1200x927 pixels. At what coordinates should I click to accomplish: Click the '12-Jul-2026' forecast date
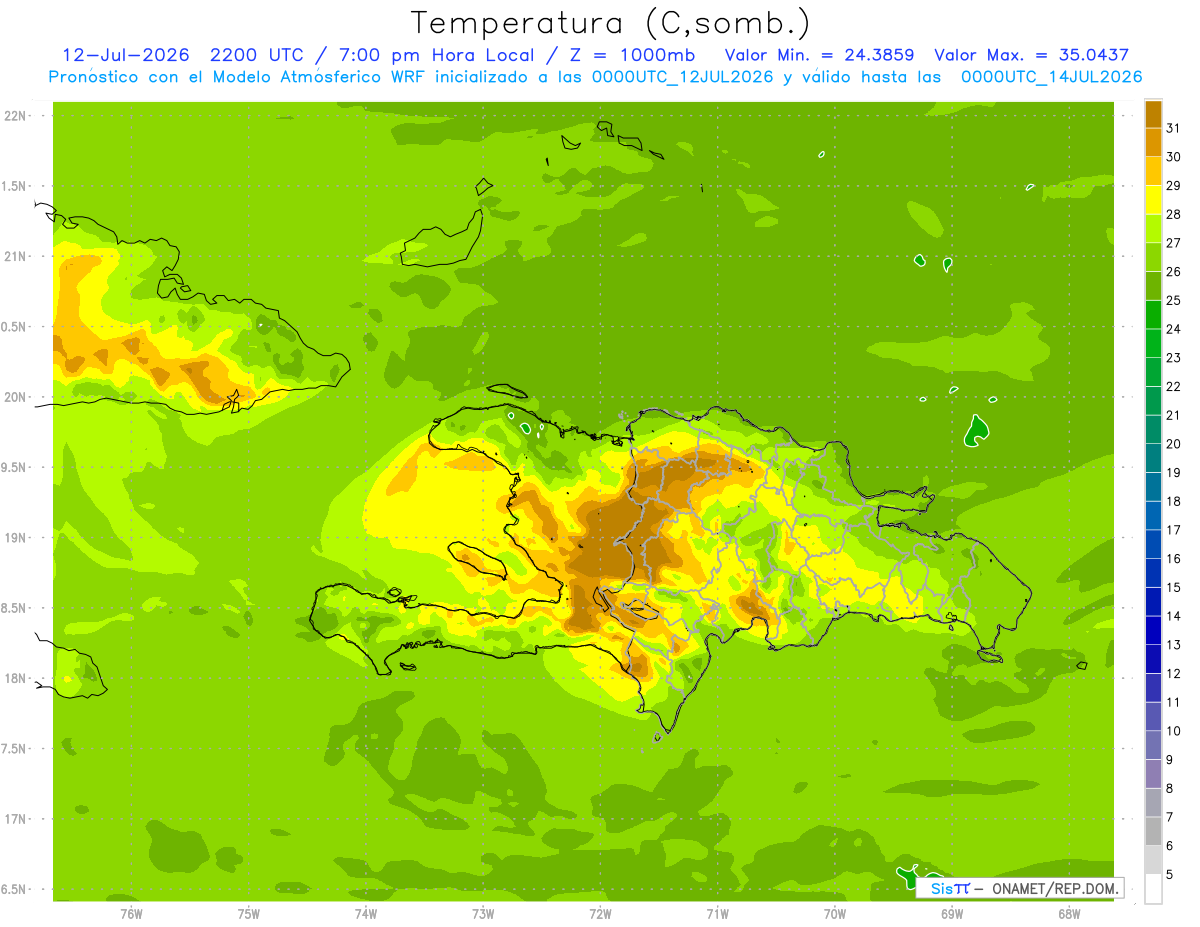click(125, 55)
